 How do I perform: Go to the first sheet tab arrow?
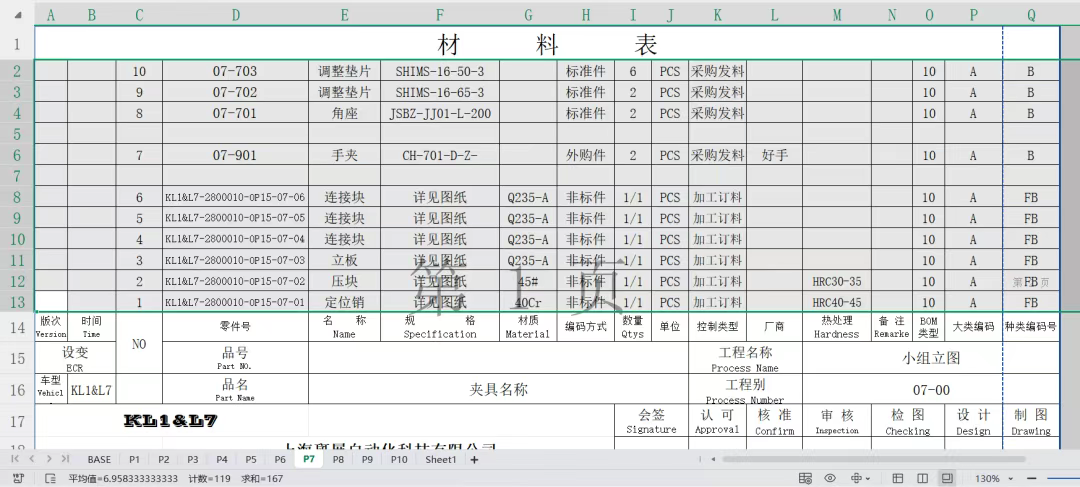coord(16,459)
